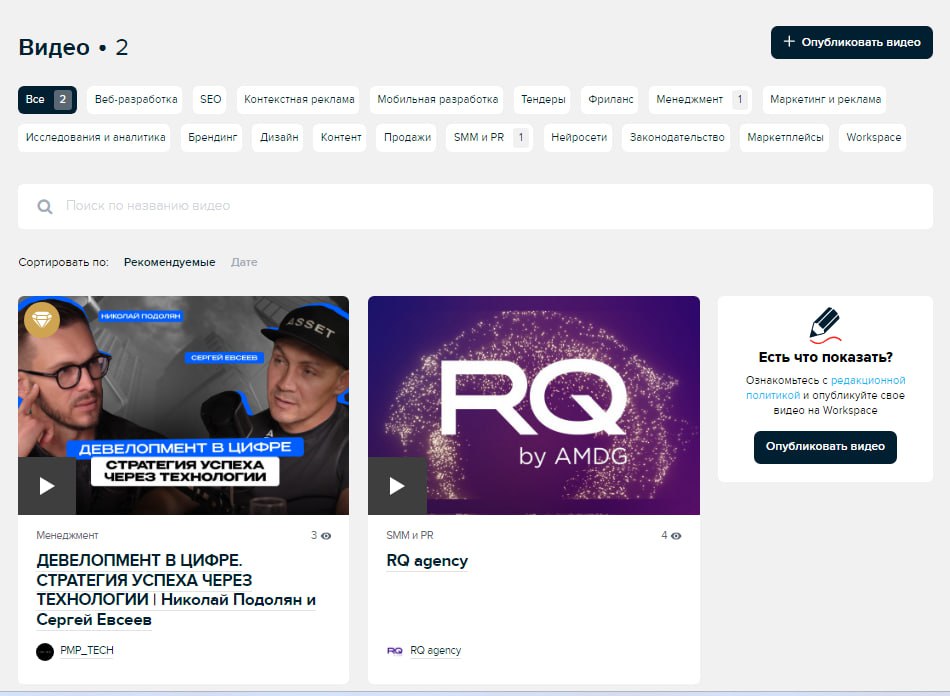This screenshot has height=696, width=950.
Task: Play the RQ agency video
Action: coord(397,486)
